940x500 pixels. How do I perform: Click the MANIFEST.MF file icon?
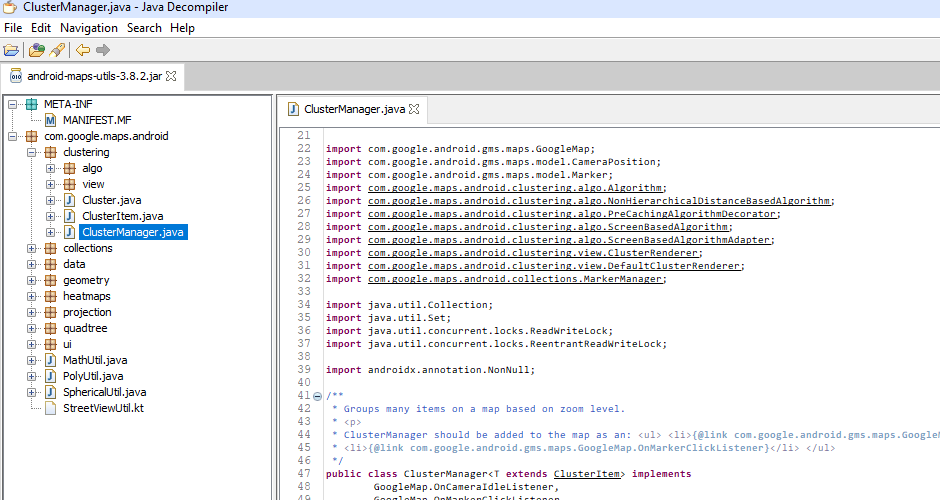click(x=51, y=121)
